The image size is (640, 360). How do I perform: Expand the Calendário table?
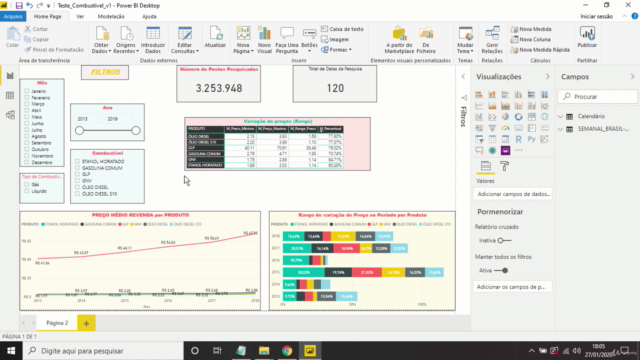point(561,116)
